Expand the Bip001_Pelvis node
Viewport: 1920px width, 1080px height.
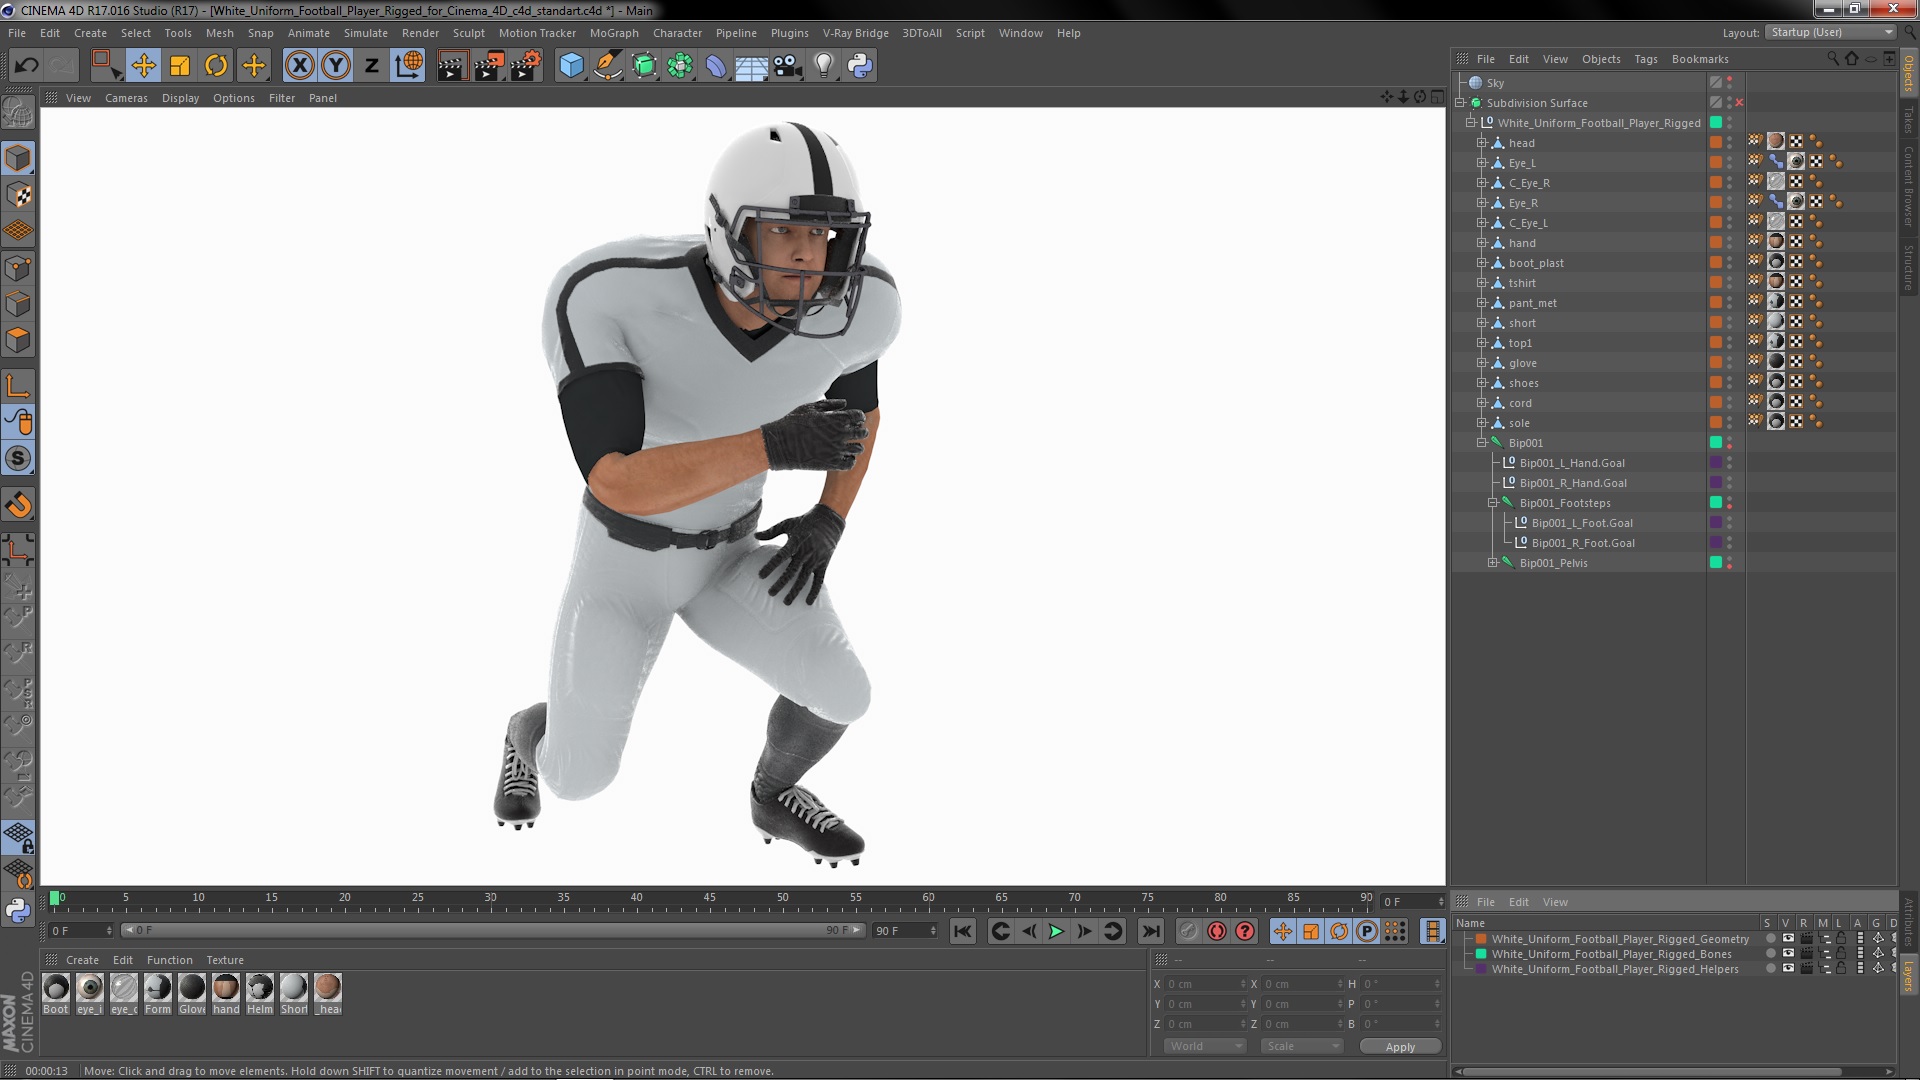1493,563
